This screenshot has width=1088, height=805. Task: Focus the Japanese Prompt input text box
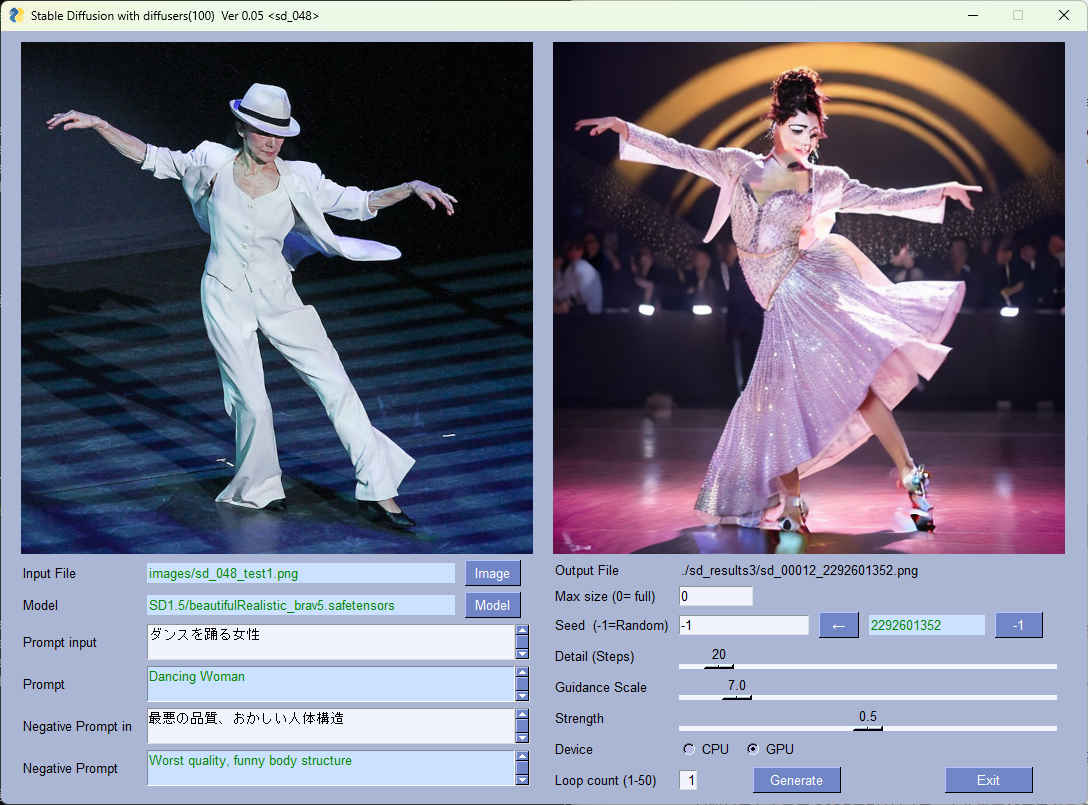pos(331,642)
